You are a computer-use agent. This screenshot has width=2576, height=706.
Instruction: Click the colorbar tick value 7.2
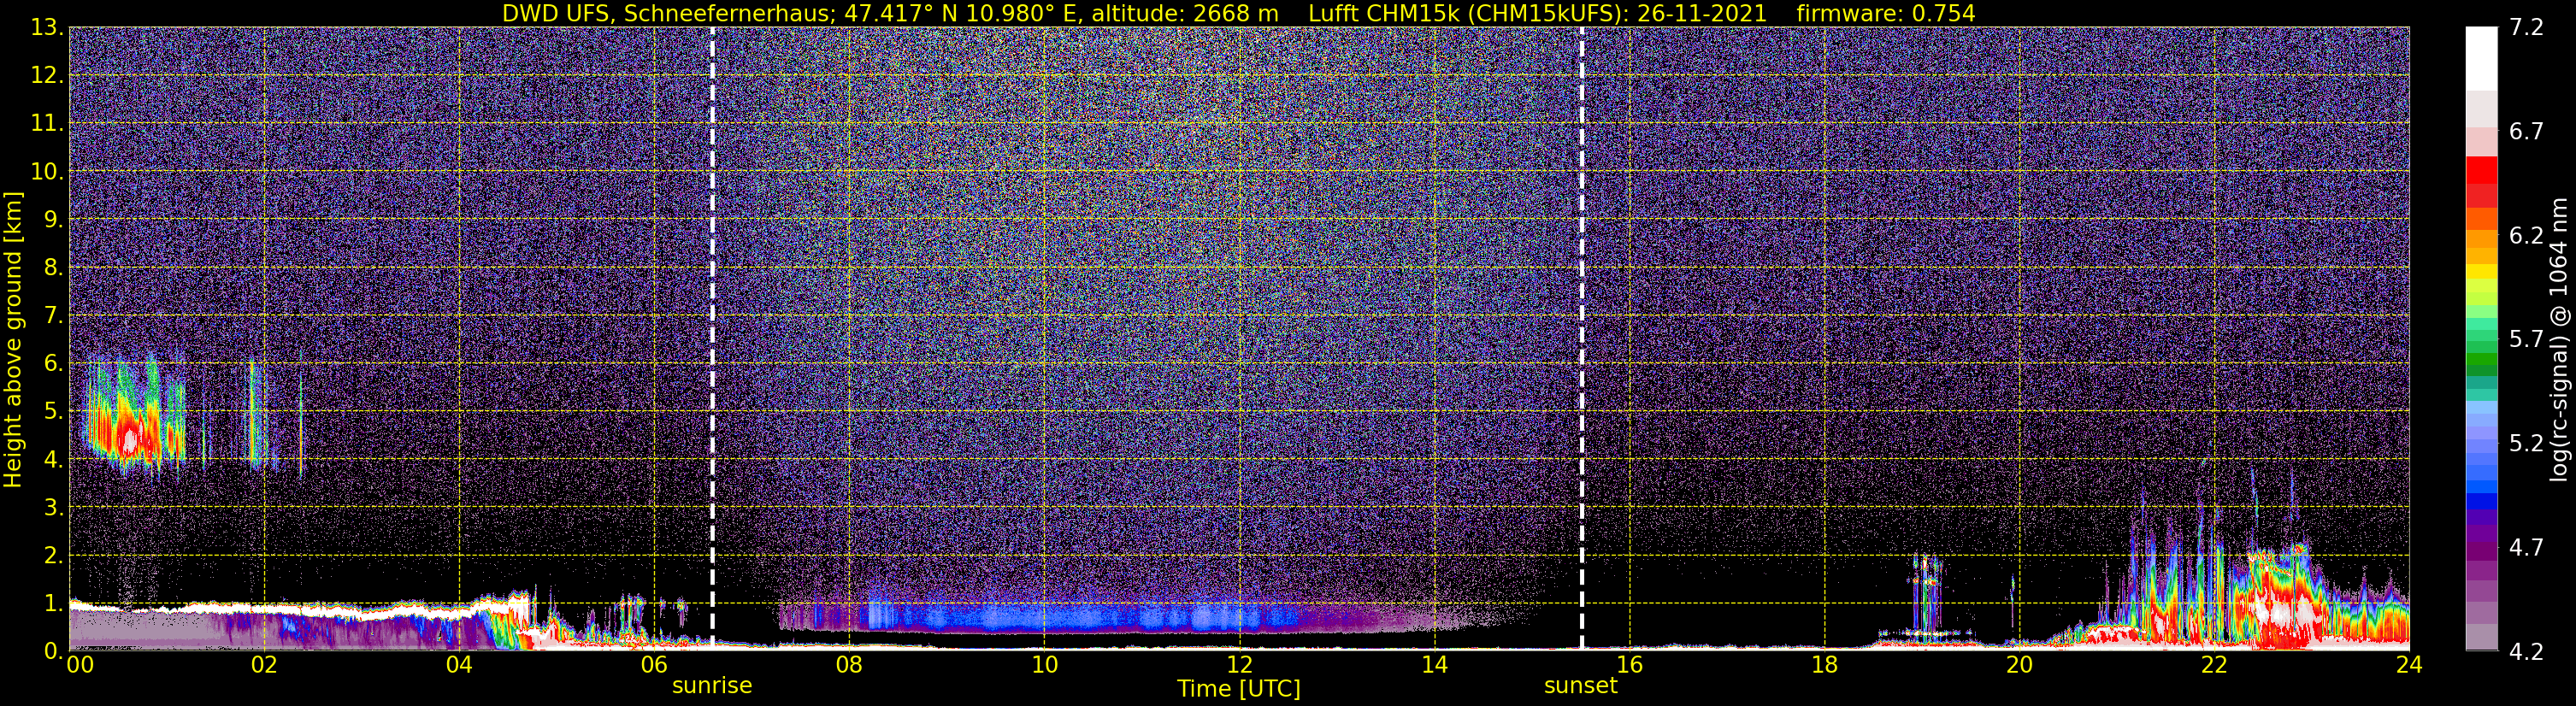coord(2526,27)
